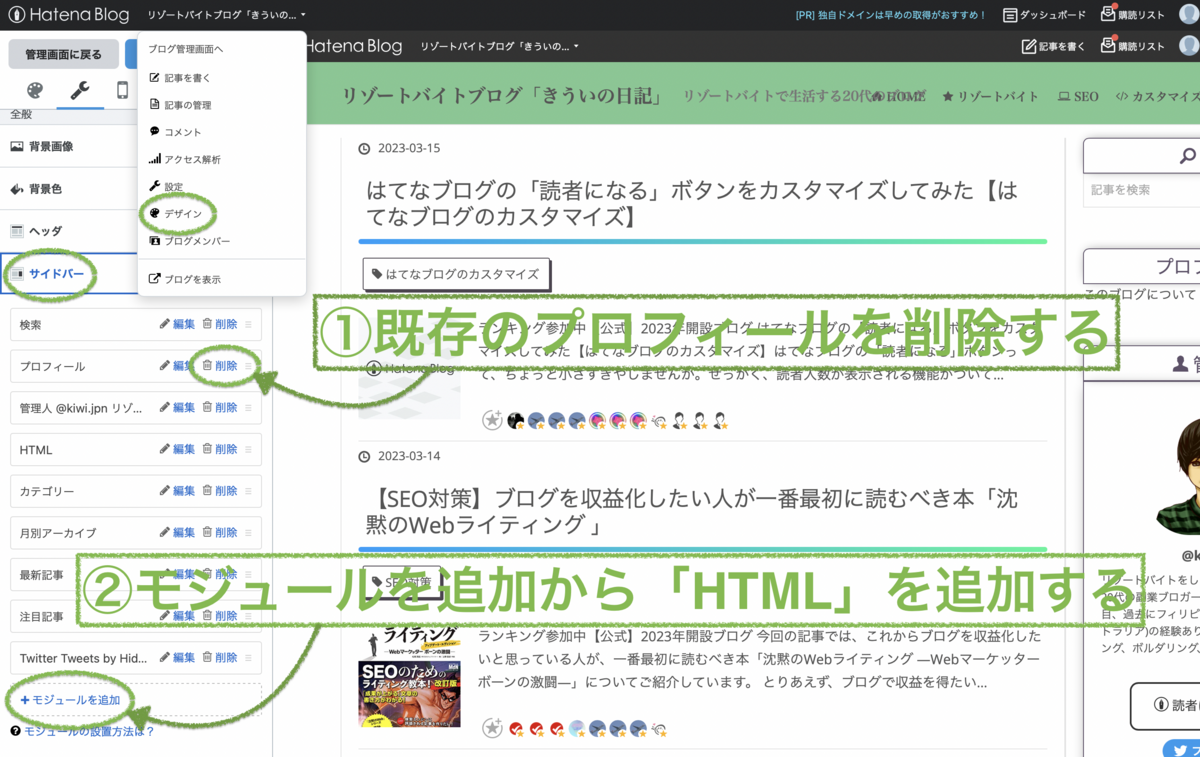Delete the 検索 module

pyautogui.click(x=220, y=324)
